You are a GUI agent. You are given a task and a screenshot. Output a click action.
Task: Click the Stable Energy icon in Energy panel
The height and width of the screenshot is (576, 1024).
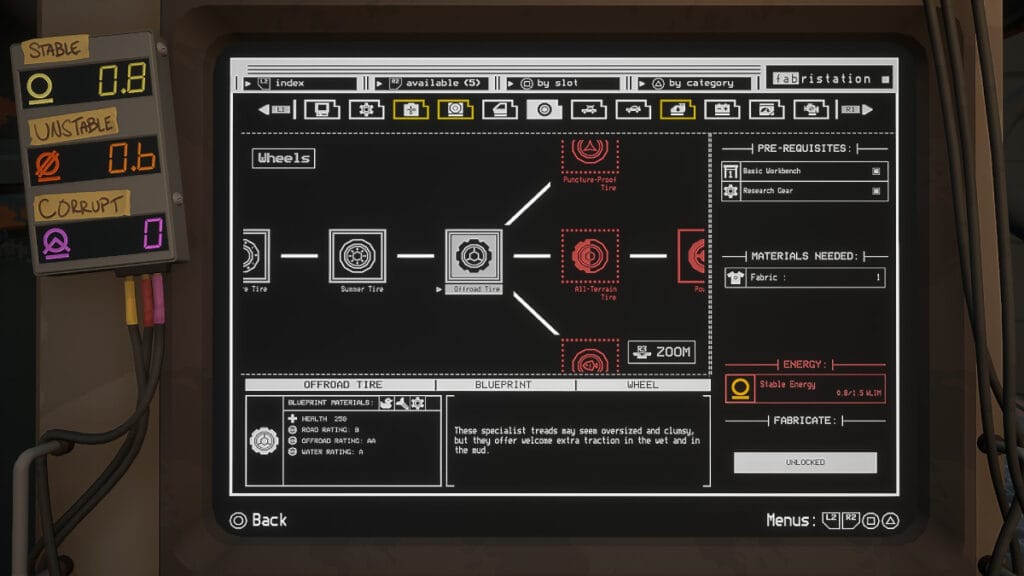point(740,388)
